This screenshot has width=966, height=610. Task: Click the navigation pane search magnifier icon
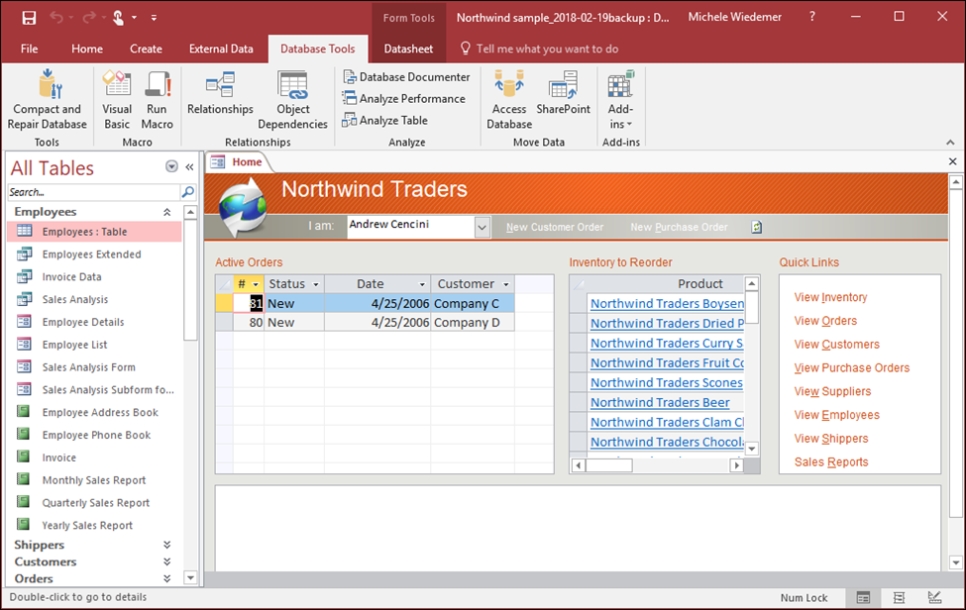point(188,192)
